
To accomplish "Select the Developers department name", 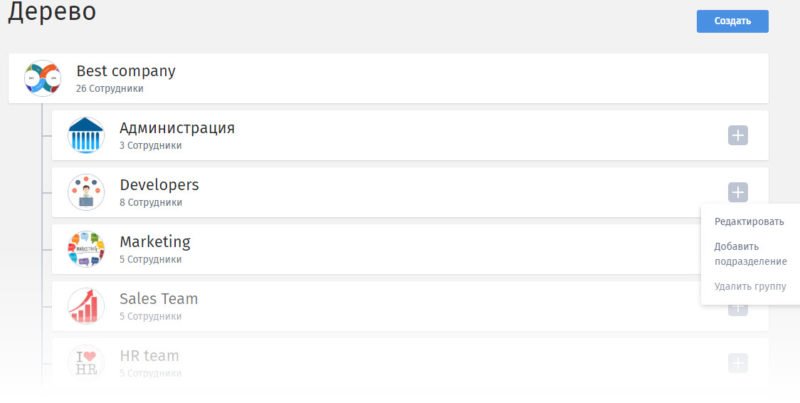I will (159, 185).
